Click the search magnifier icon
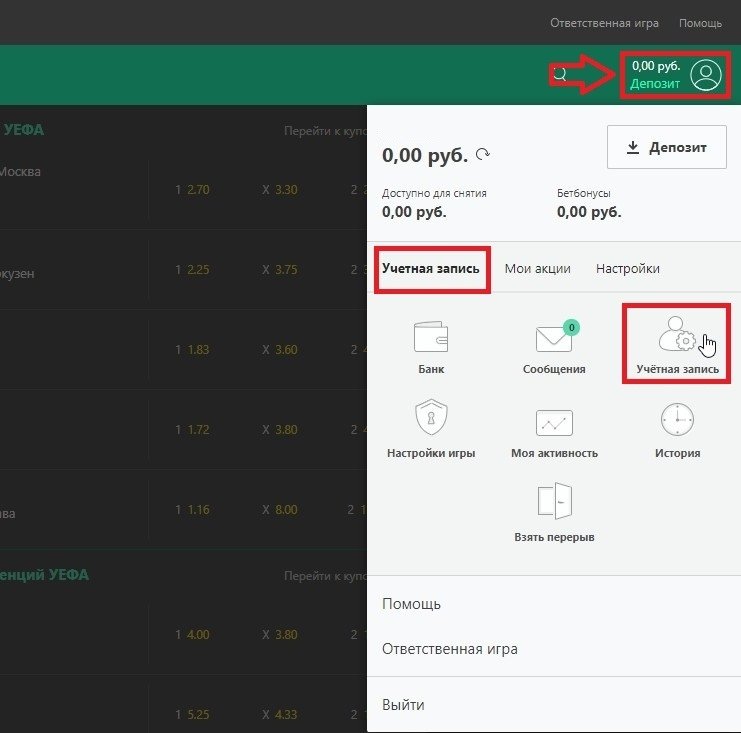 [560, 74]
